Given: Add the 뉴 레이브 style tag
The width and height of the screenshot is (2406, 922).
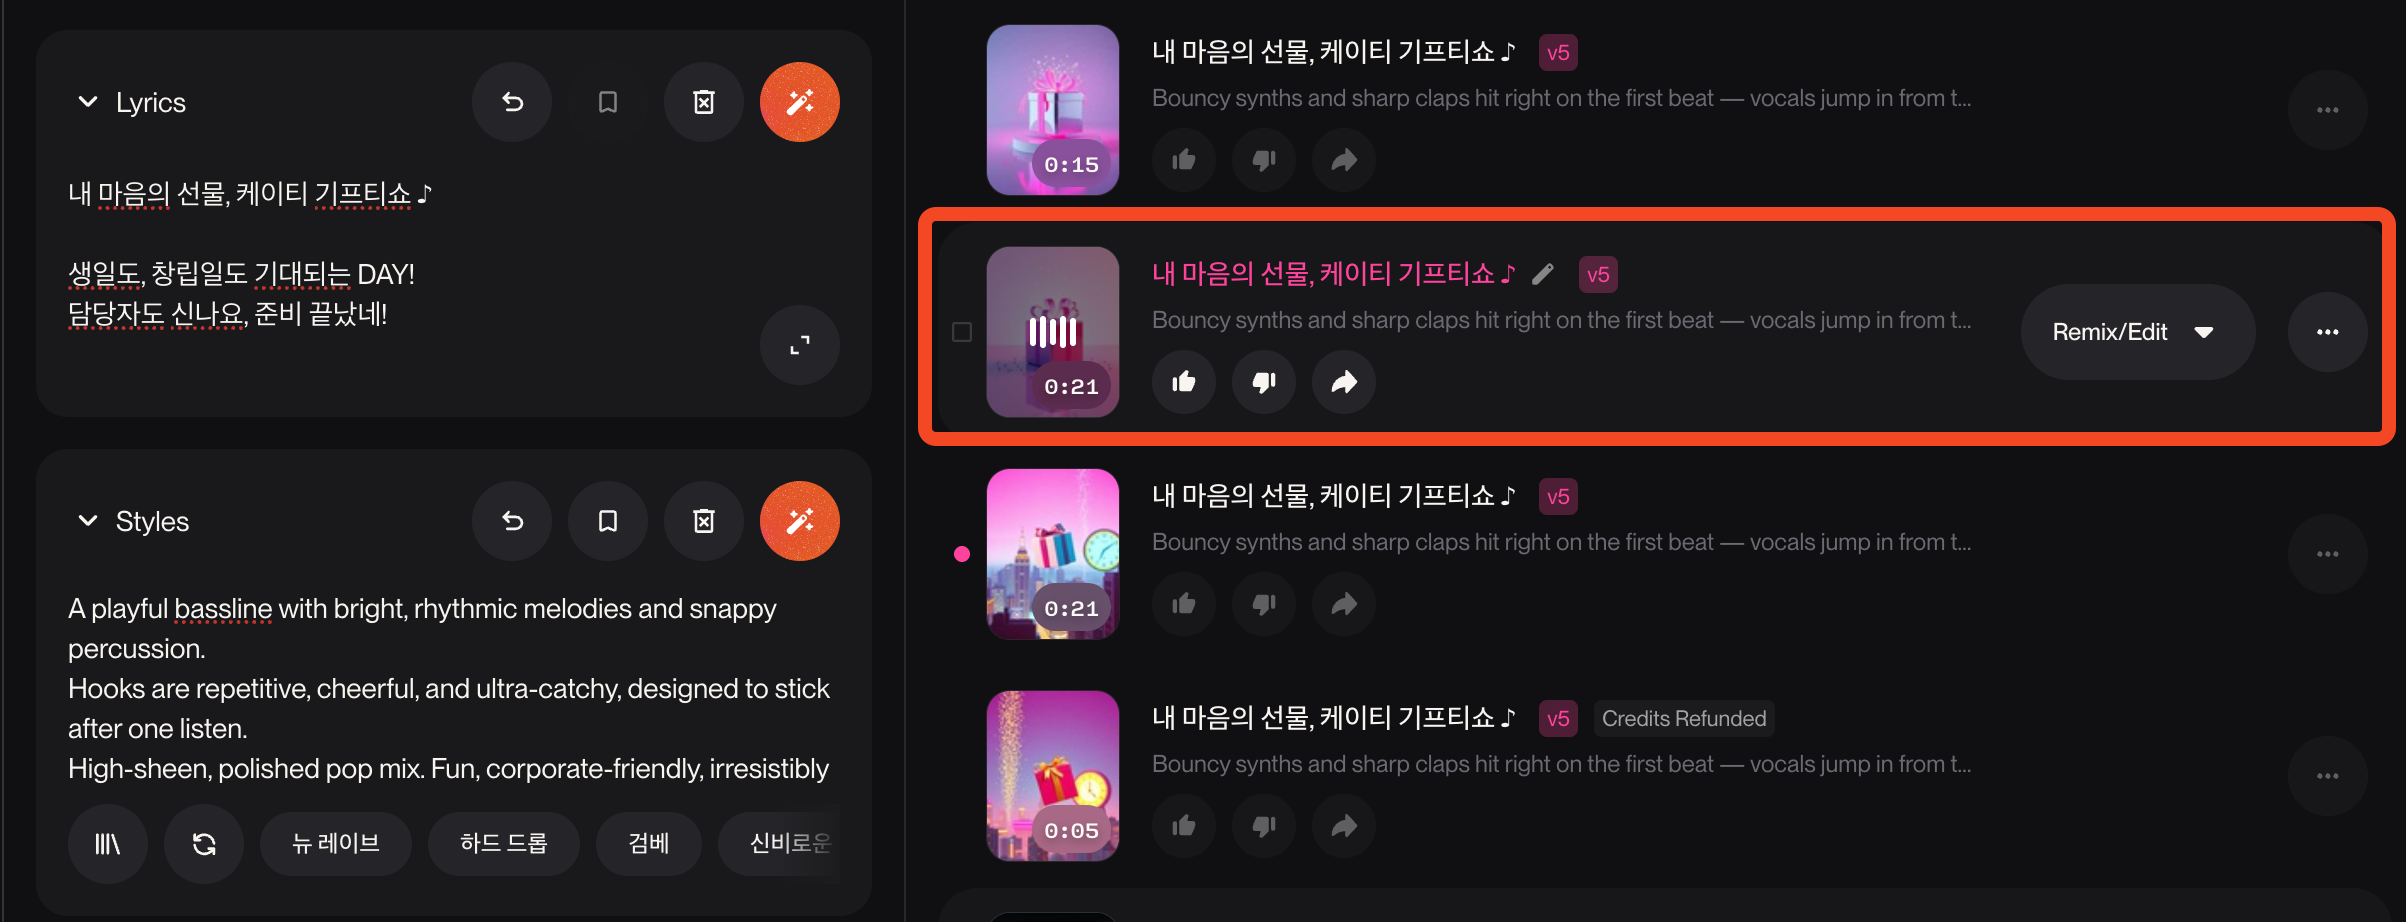Looking at the screenshot, I should [x=336, y=844].
